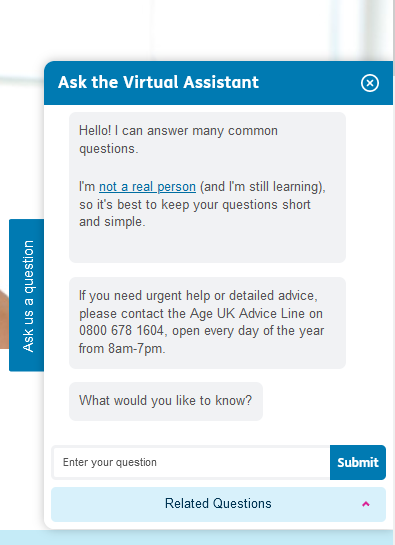Click the phone number 0800 678 1604

pyautogui.click(x=121, y=331)
